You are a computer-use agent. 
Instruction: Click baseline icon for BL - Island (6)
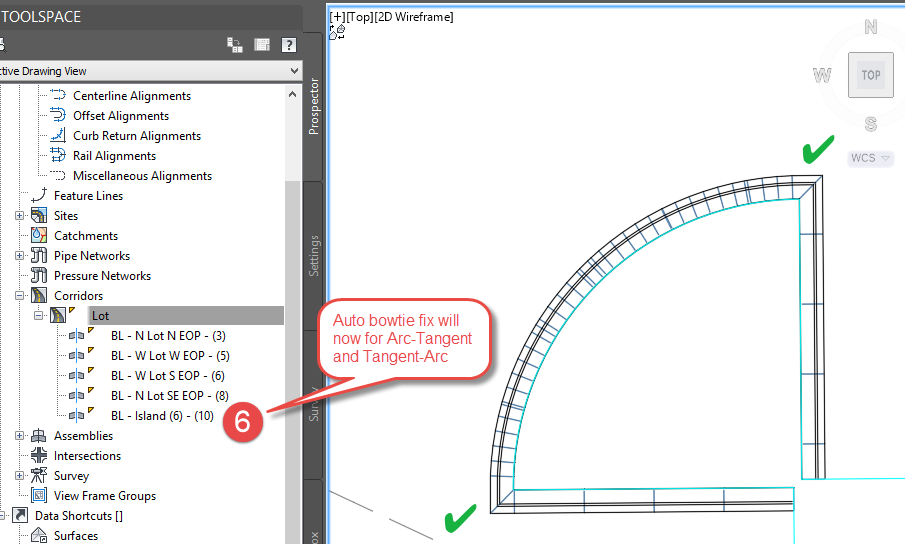(x=77, y=415)
